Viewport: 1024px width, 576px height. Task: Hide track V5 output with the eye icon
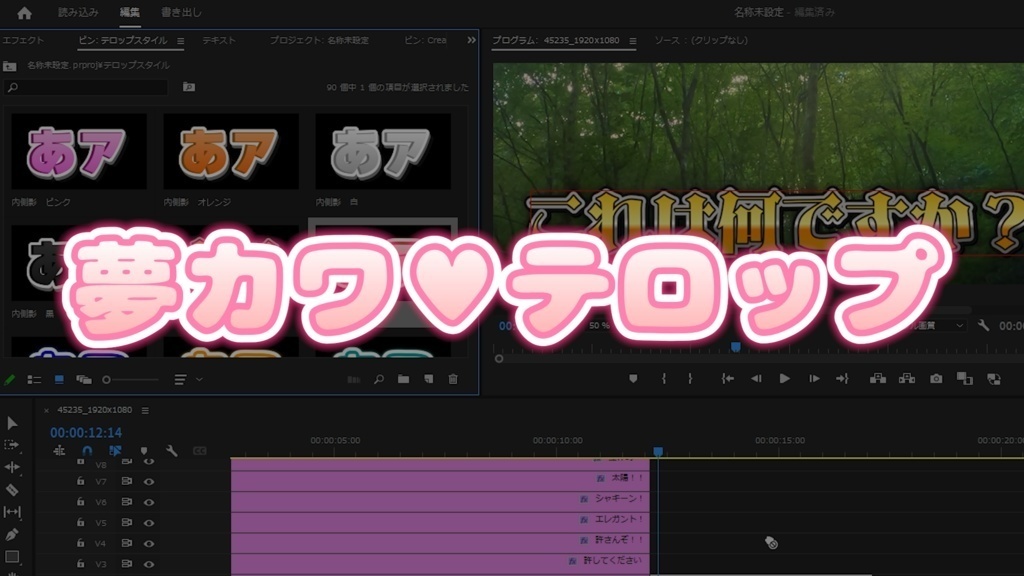(x=149, y=522)
